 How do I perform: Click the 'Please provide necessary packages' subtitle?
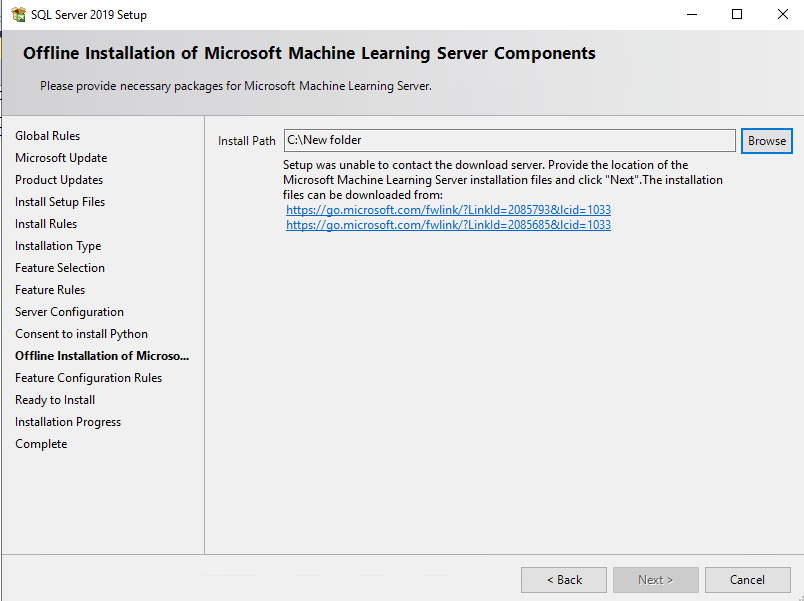coord(236,86)
